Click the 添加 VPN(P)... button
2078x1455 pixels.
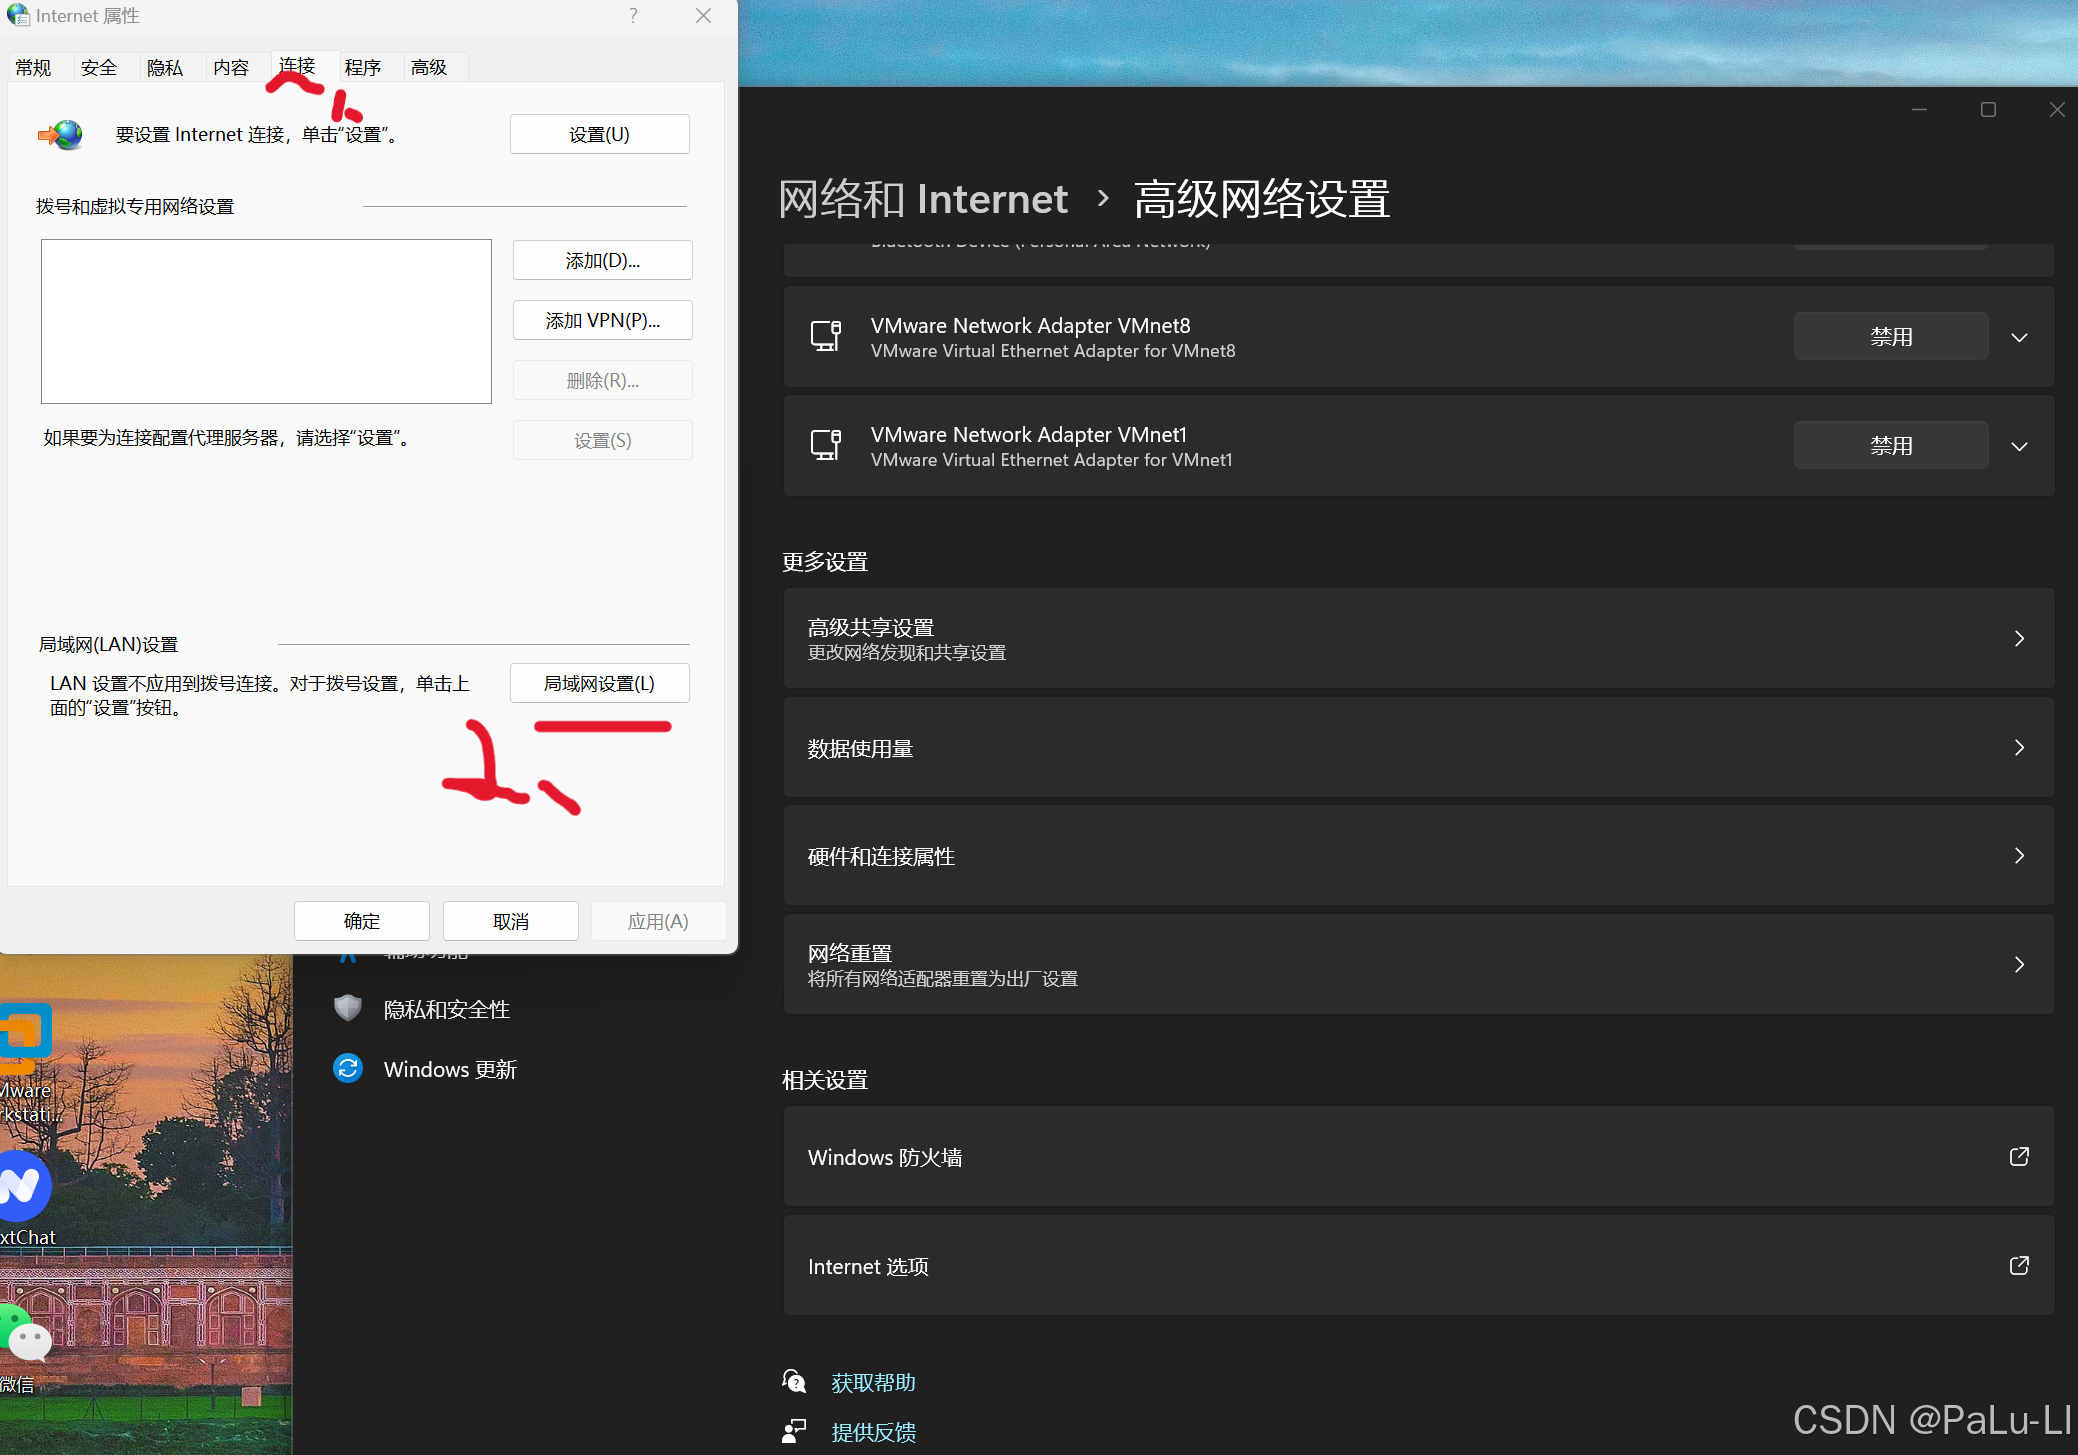tap(602, 320)
